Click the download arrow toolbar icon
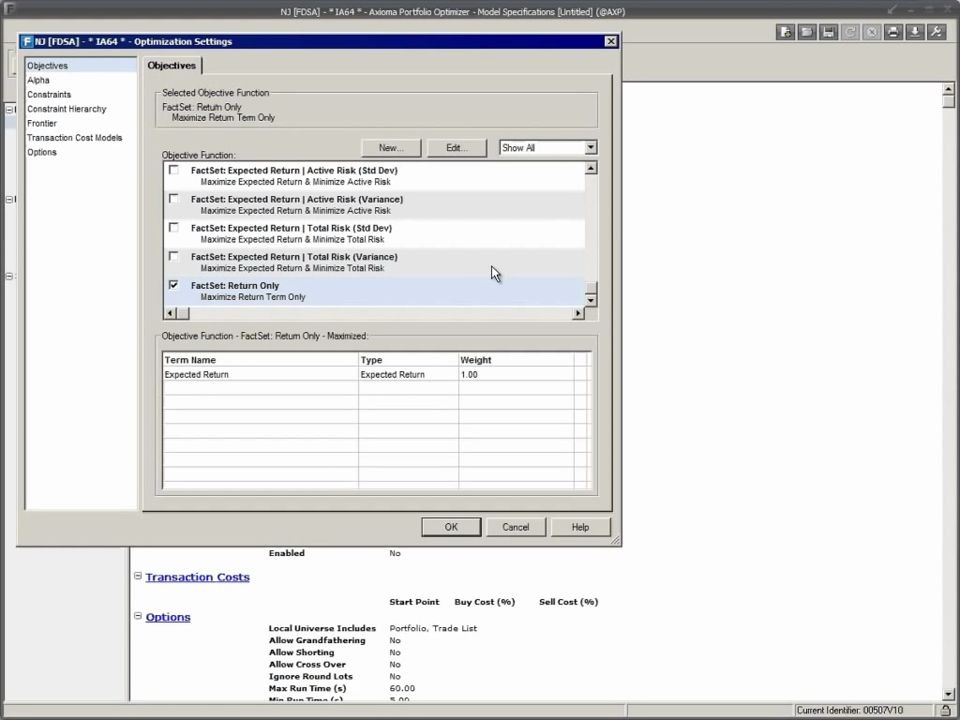The image size is (960, 720). [x=915, y=32]
